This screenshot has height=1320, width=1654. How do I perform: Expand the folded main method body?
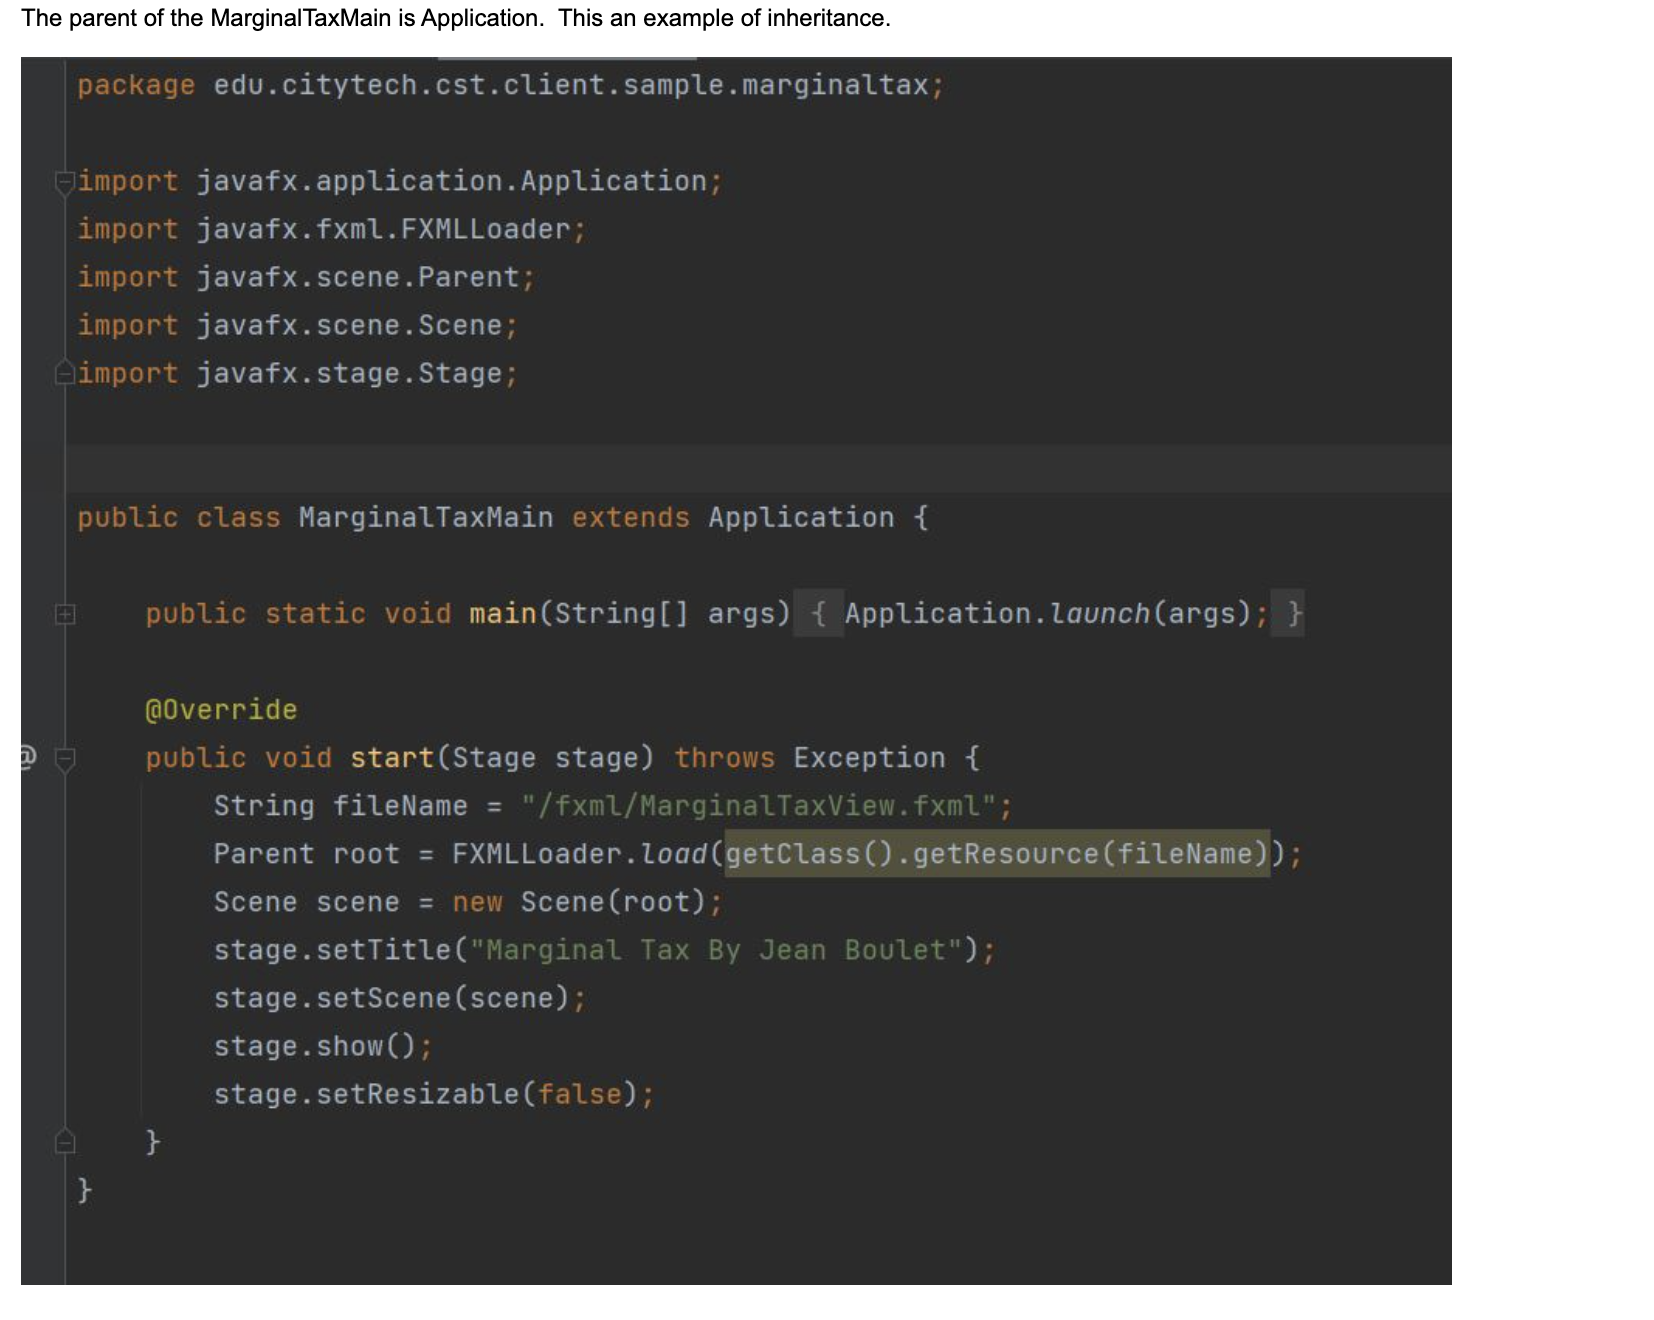tap(64, 614)
